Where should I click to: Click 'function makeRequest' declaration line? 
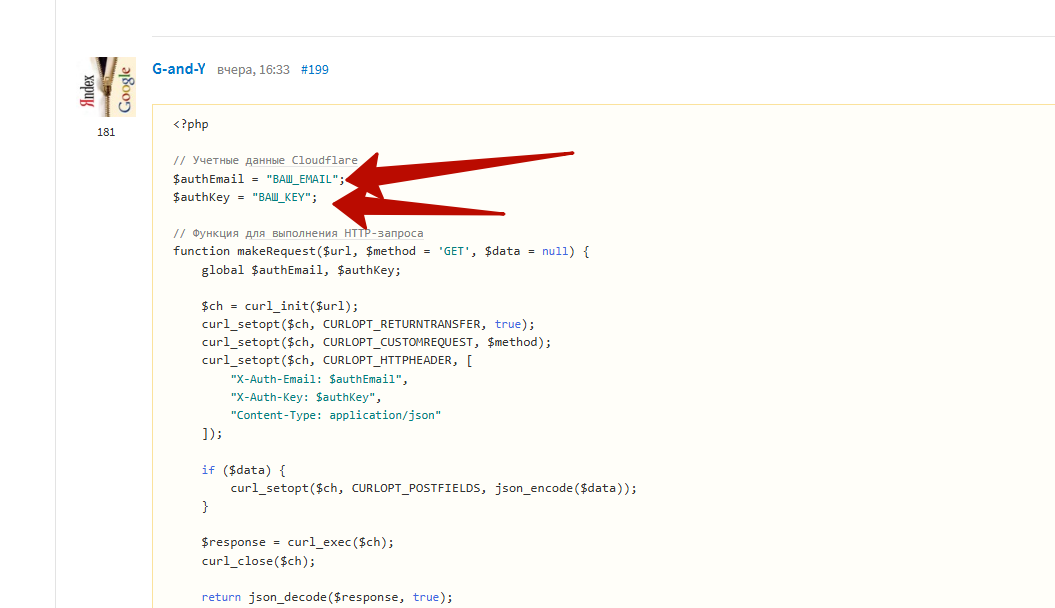pyautogui.click(x=381, y=251)
